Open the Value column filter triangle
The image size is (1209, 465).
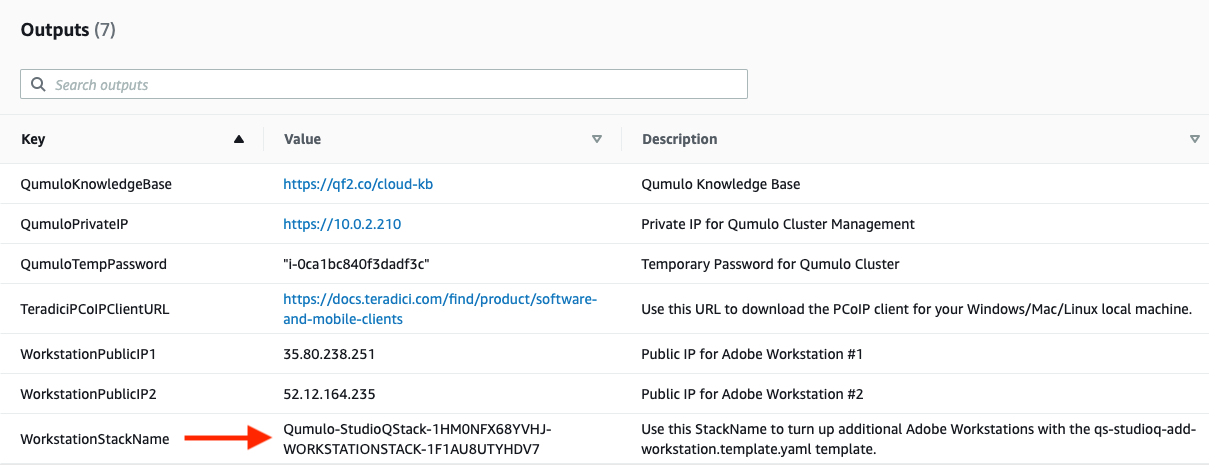597,139
